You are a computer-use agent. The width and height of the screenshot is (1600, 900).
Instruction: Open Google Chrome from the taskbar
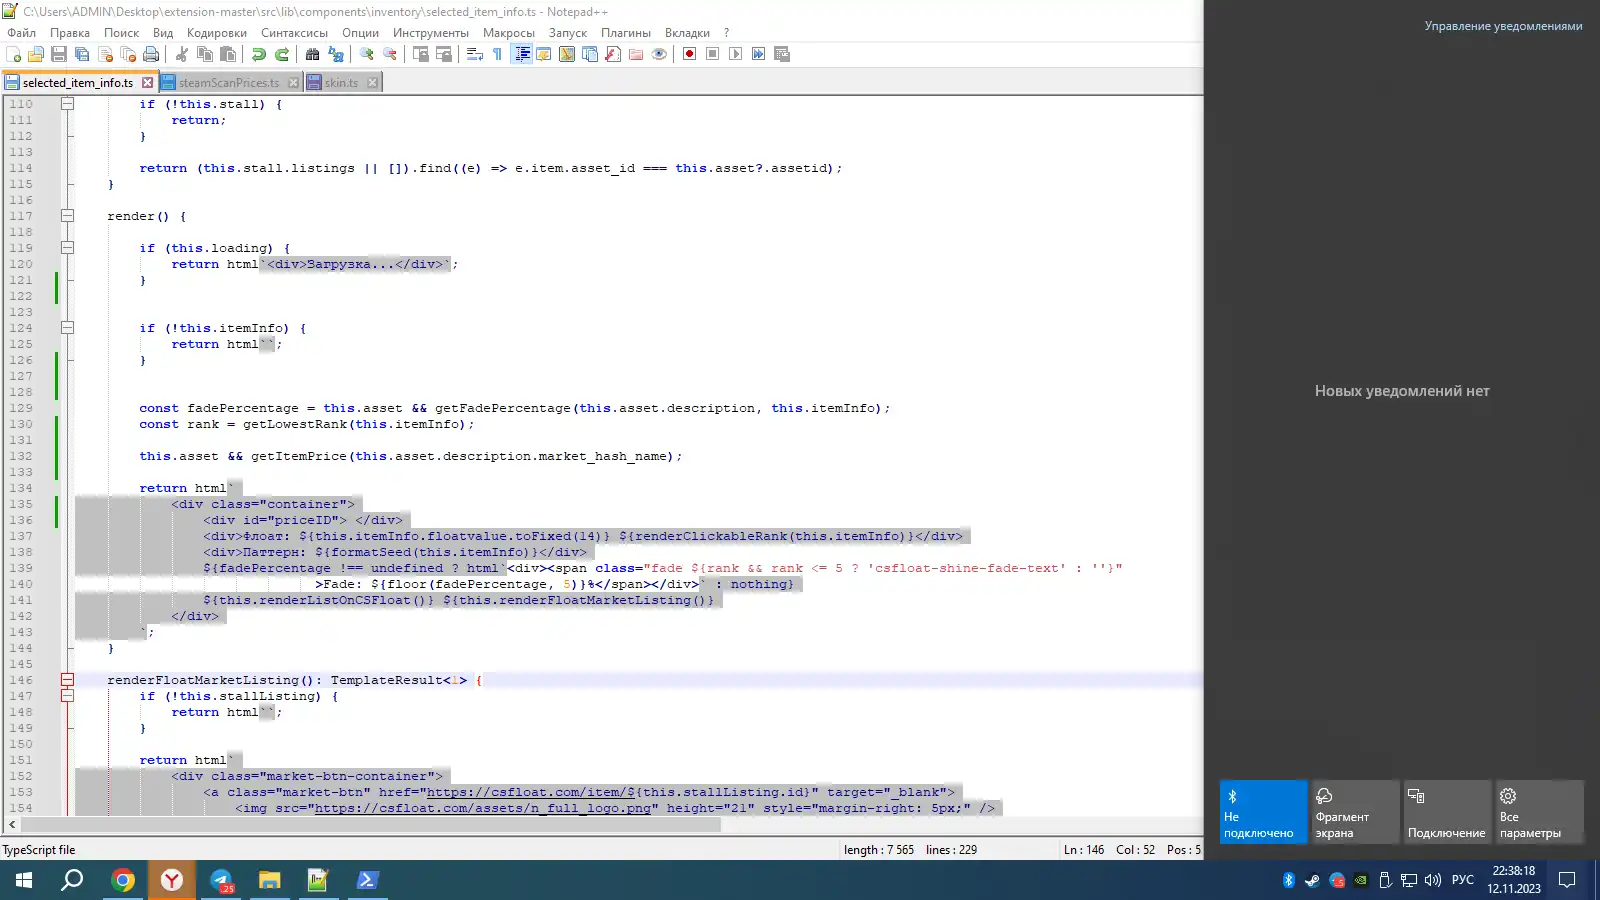(x=123, y=880)
